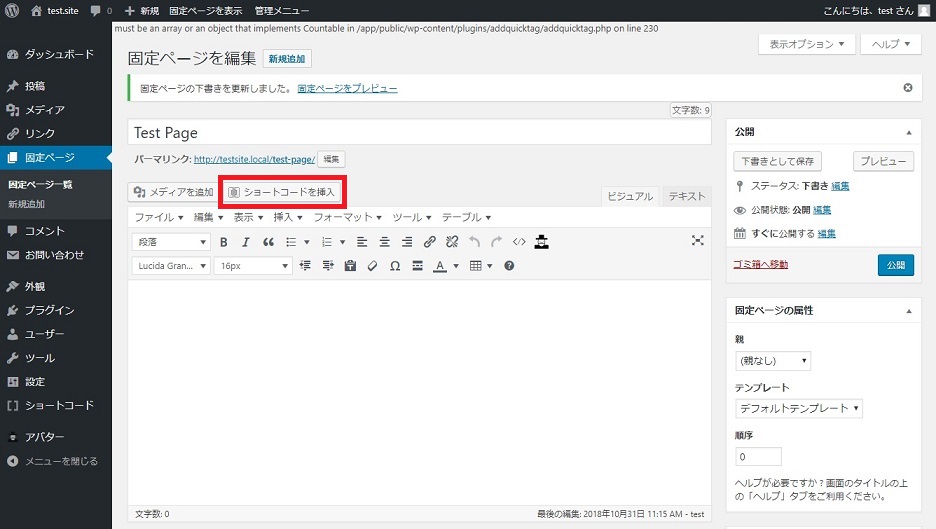The width and height of the screenshot is (936, 529).
Task: Open the 段落 paragraph format dropdown
Action: click(x=171, y=241)
